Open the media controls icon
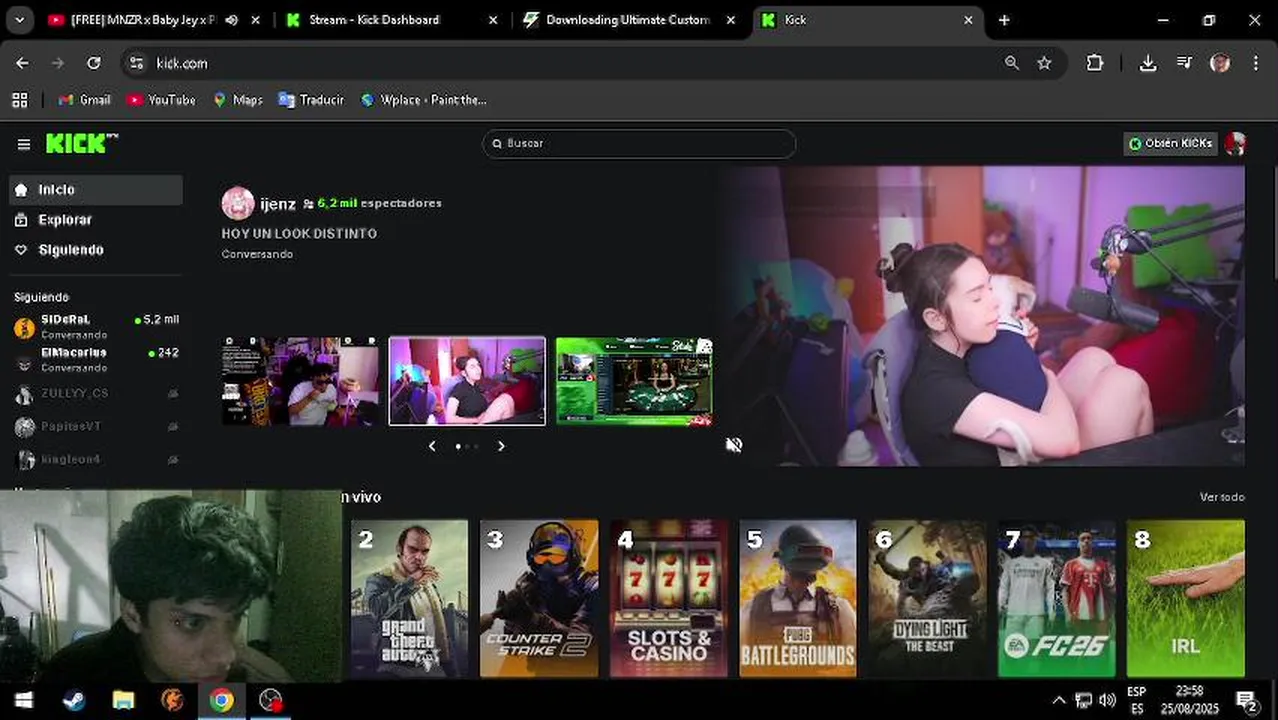The image size is (1278, 720). (1184, 63)
